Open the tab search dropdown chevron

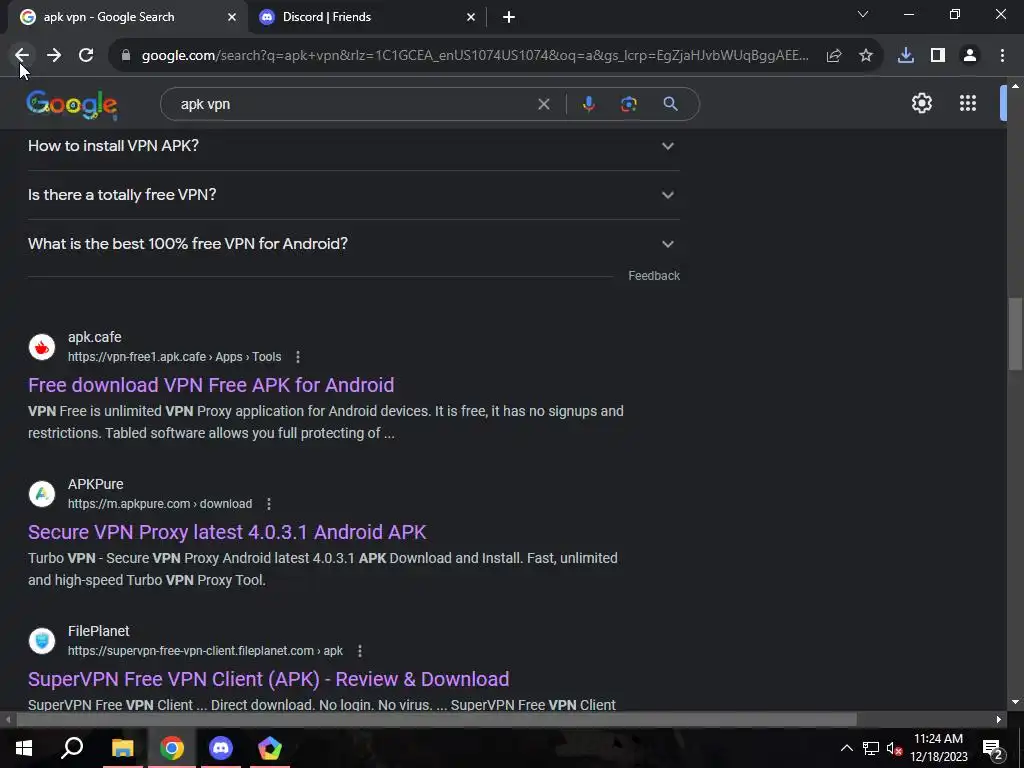(863, 14)
